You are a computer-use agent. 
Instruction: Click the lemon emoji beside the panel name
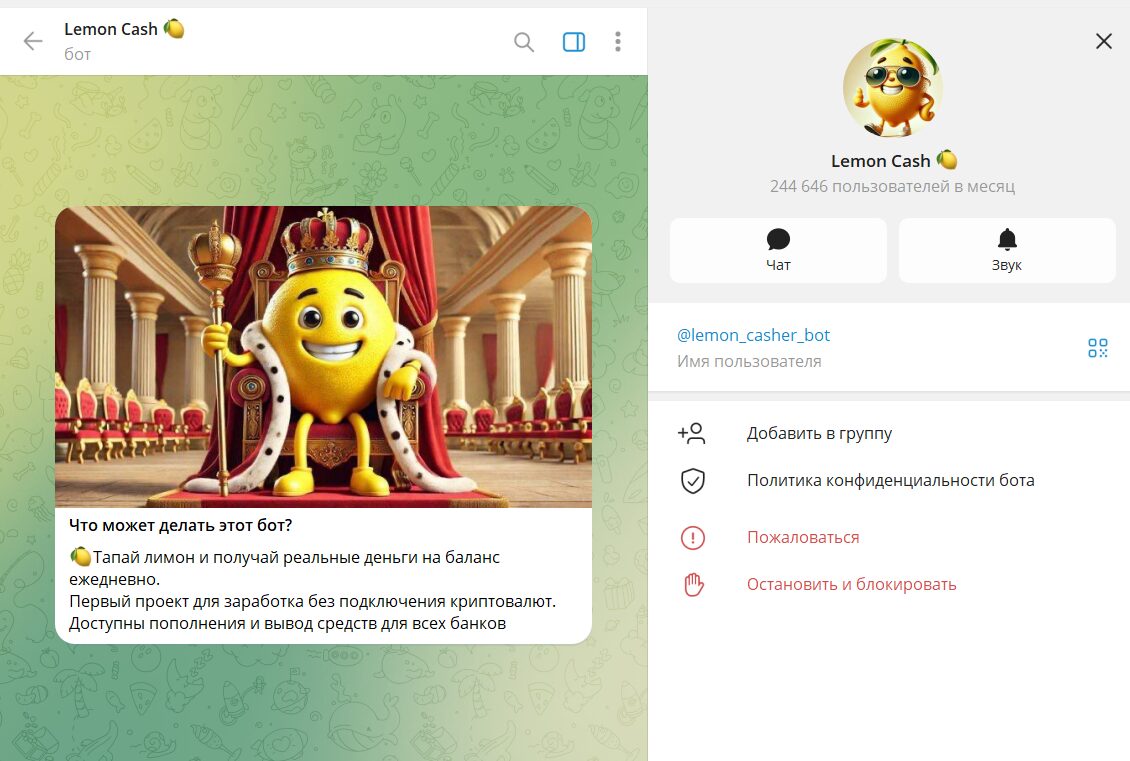point(947,160)
